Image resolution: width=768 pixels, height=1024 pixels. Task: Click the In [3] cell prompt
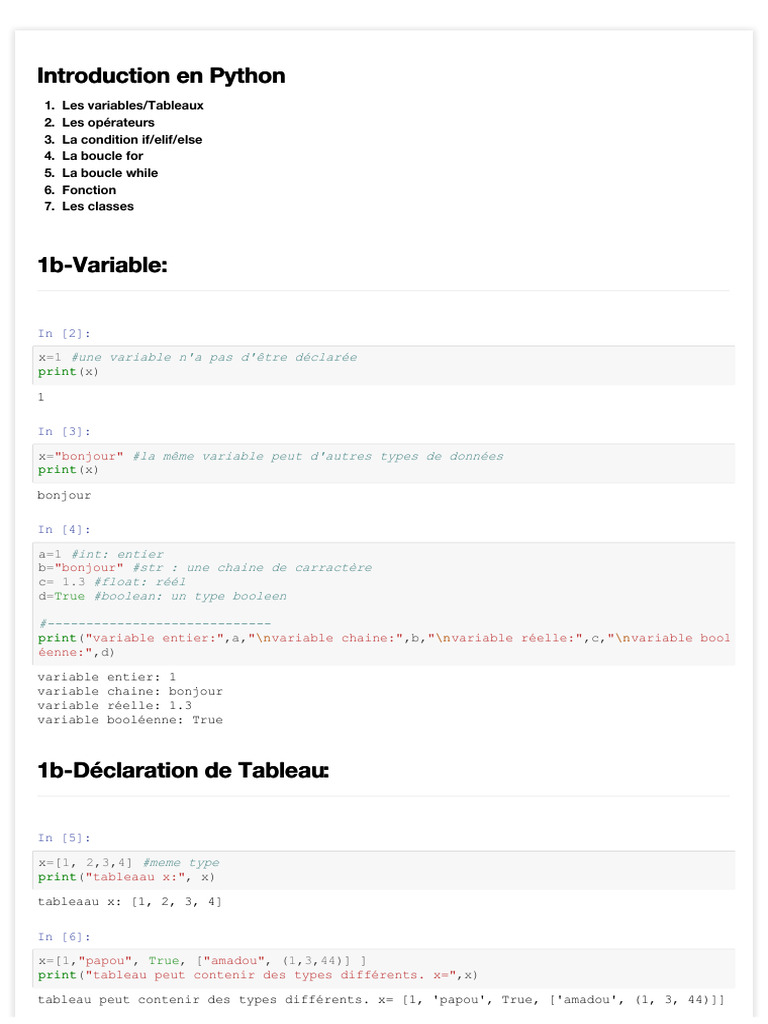click(x=64, y=432)
